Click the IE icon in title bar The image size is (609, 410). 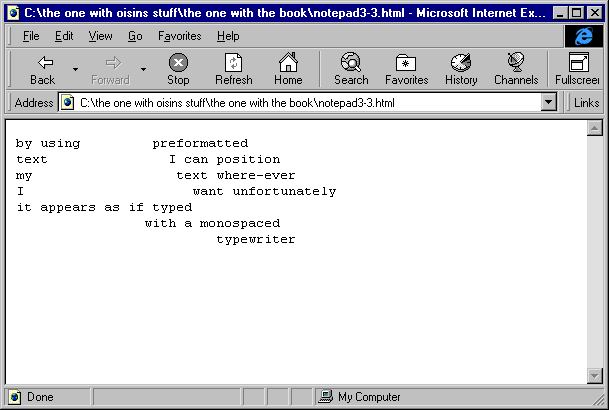[13, 13]
